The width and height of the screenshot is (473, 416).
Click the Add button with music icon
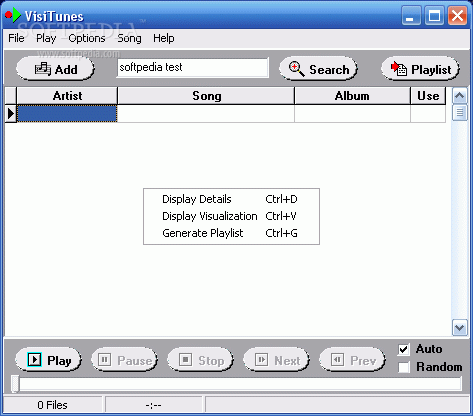tap(55, 69)
